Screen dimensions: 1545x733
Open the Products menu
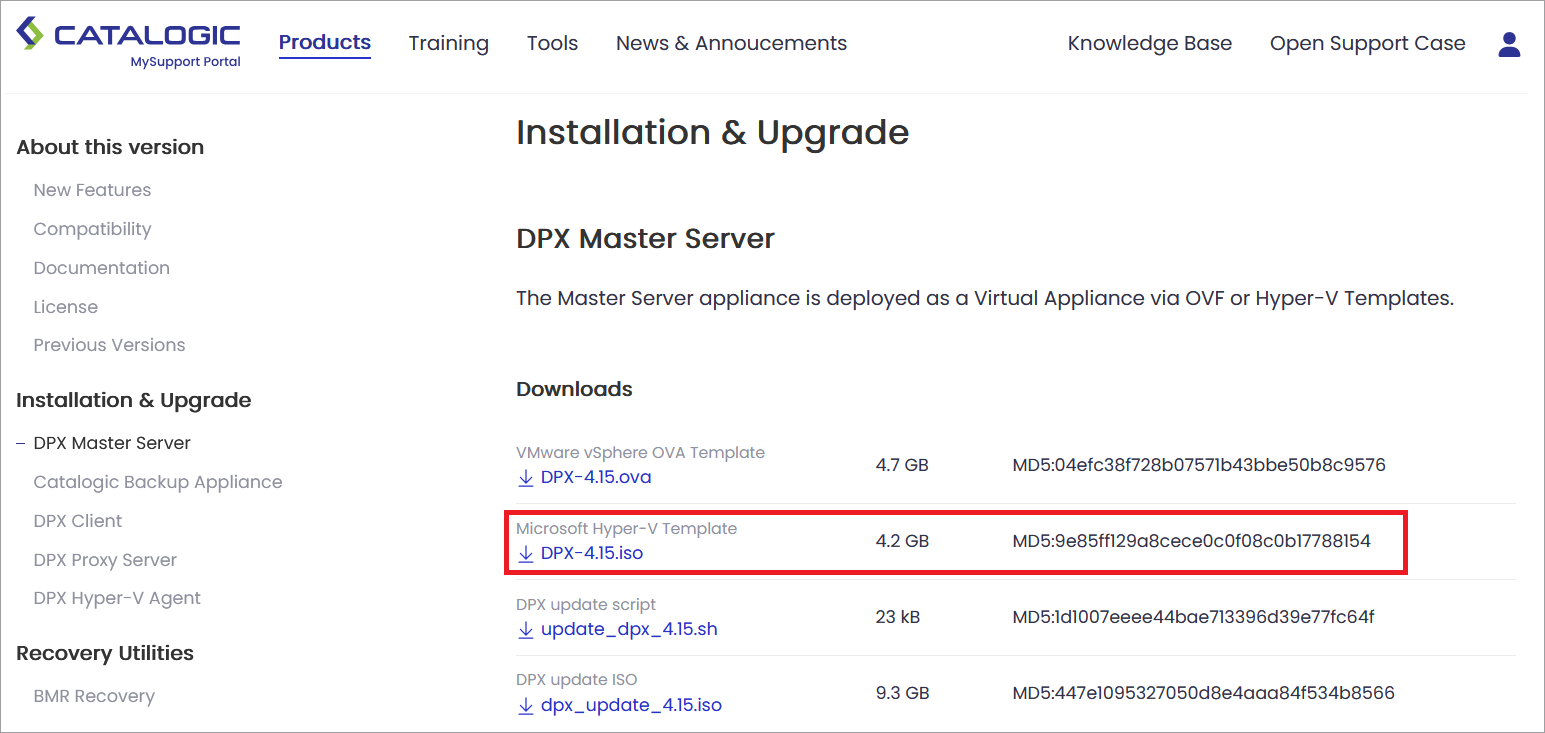pyautogui.click(x=324, y=43)
